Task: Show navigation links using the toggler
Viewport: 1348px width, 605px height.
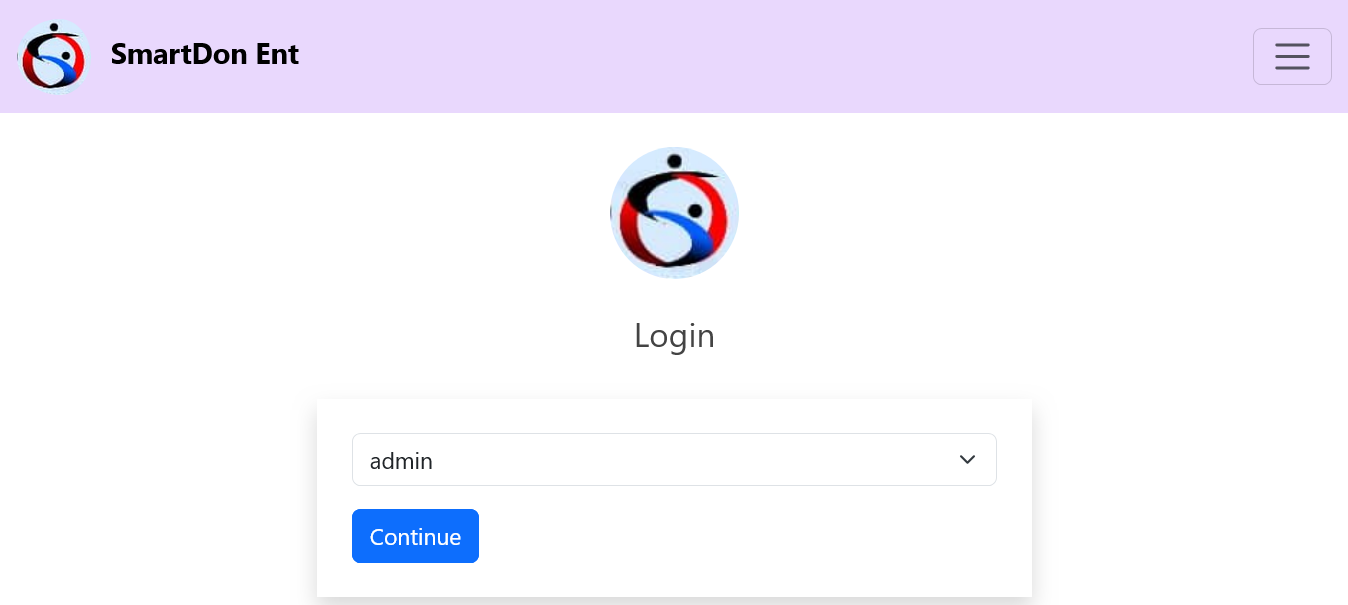Action: 1292,56
